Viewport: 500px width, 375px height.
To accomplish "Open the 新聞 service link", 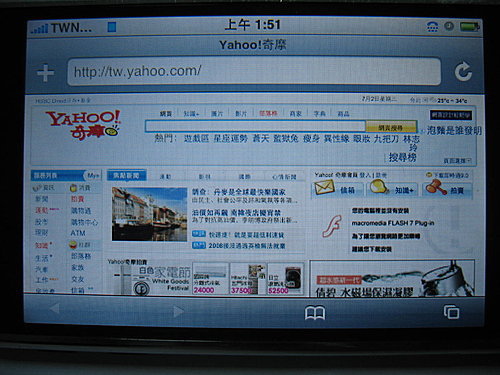I will [42, 199].
